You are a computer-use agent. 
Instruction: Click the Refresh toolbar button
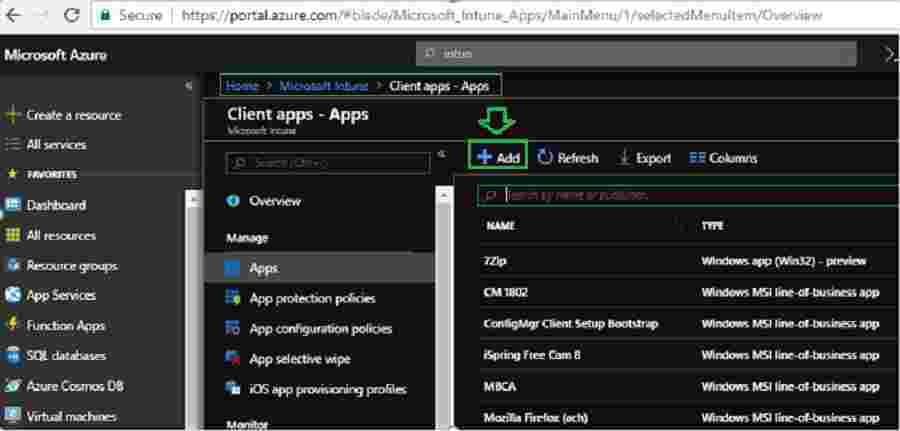pos(568,158)
